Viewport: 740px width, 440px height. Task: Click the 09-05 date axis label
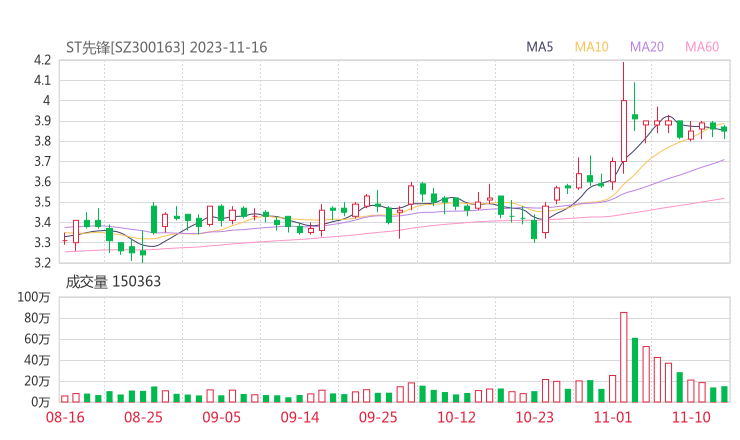coord(221,417)
